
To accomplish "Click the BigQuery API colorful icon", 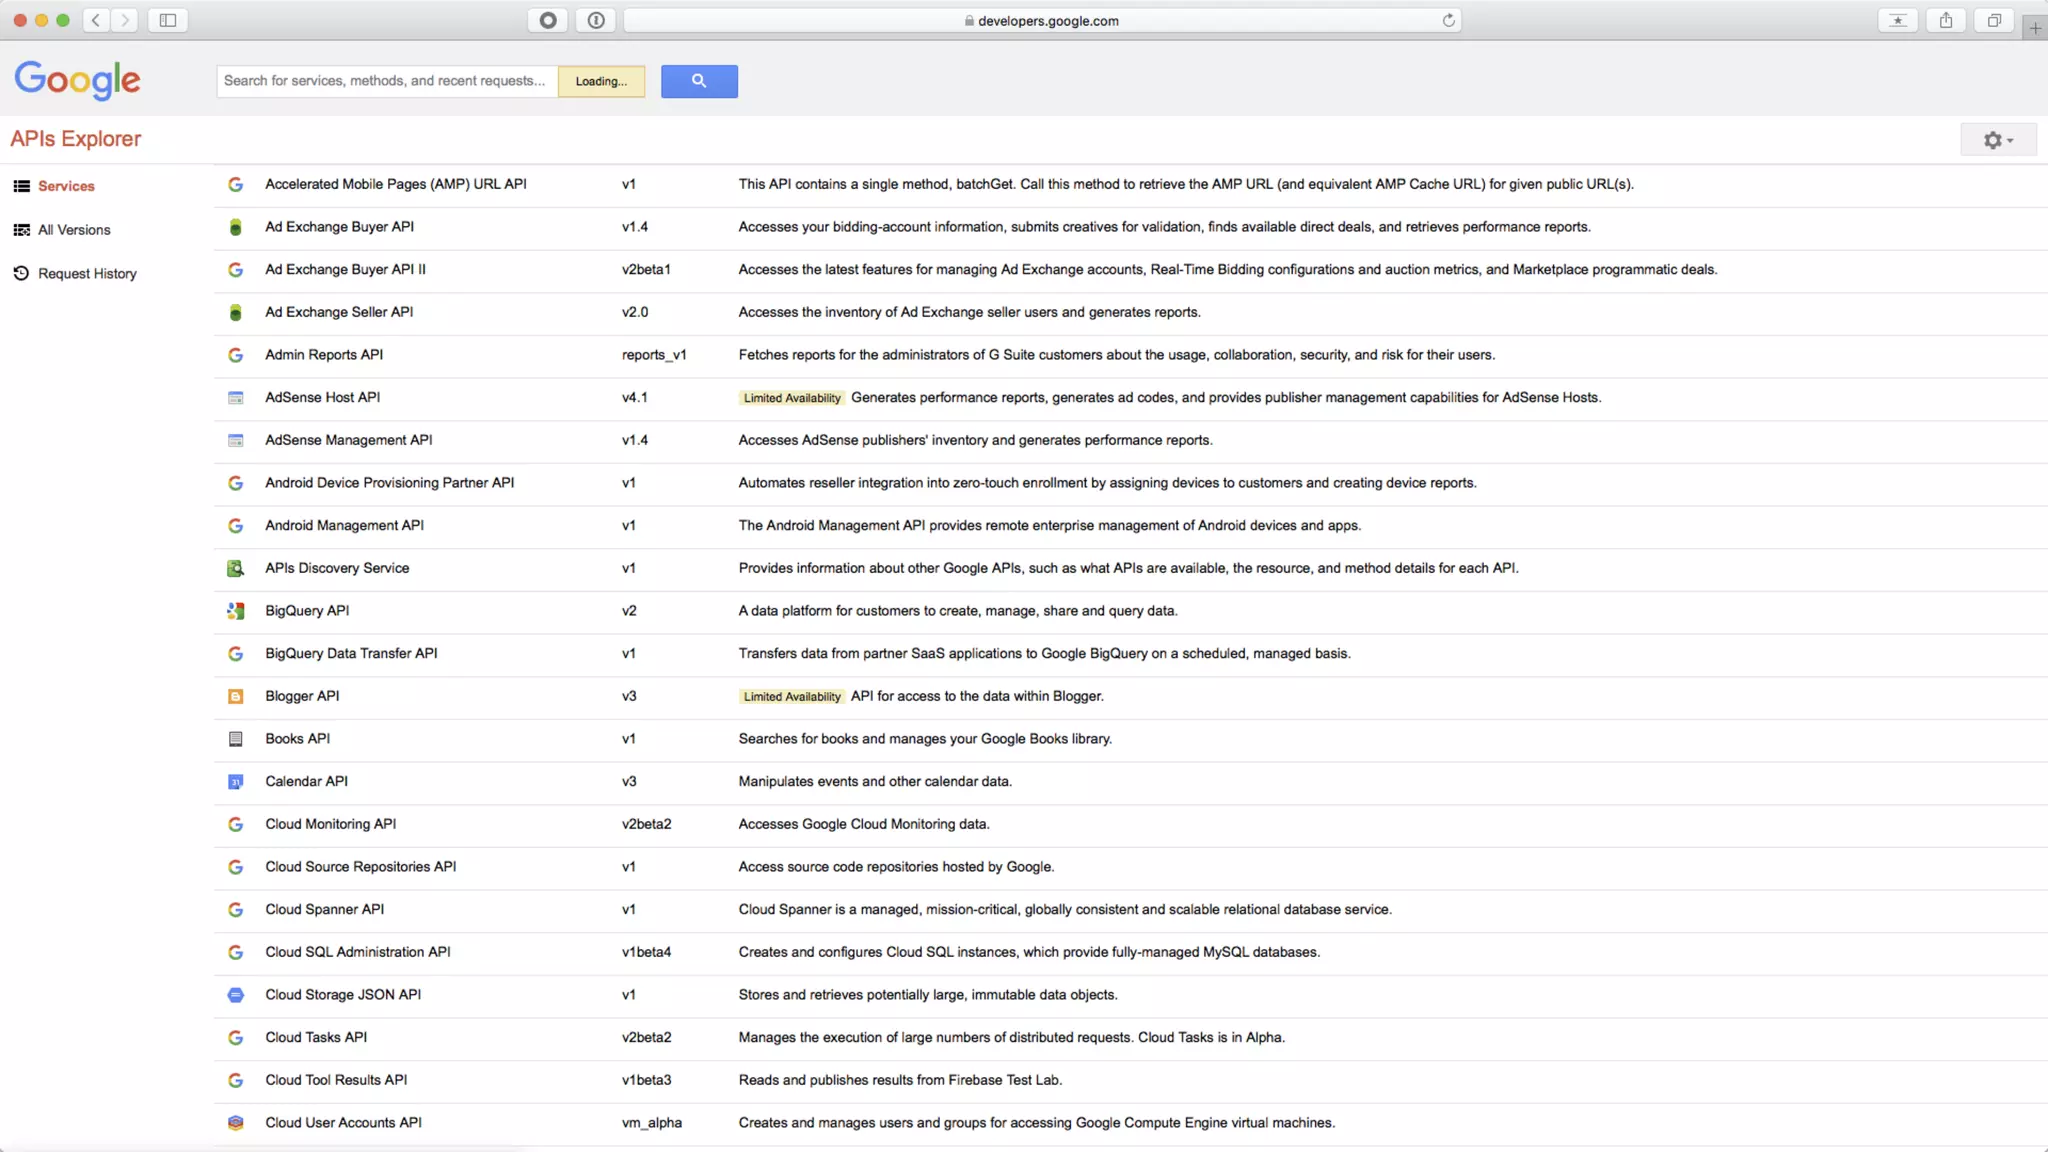I will pos(236,611).
